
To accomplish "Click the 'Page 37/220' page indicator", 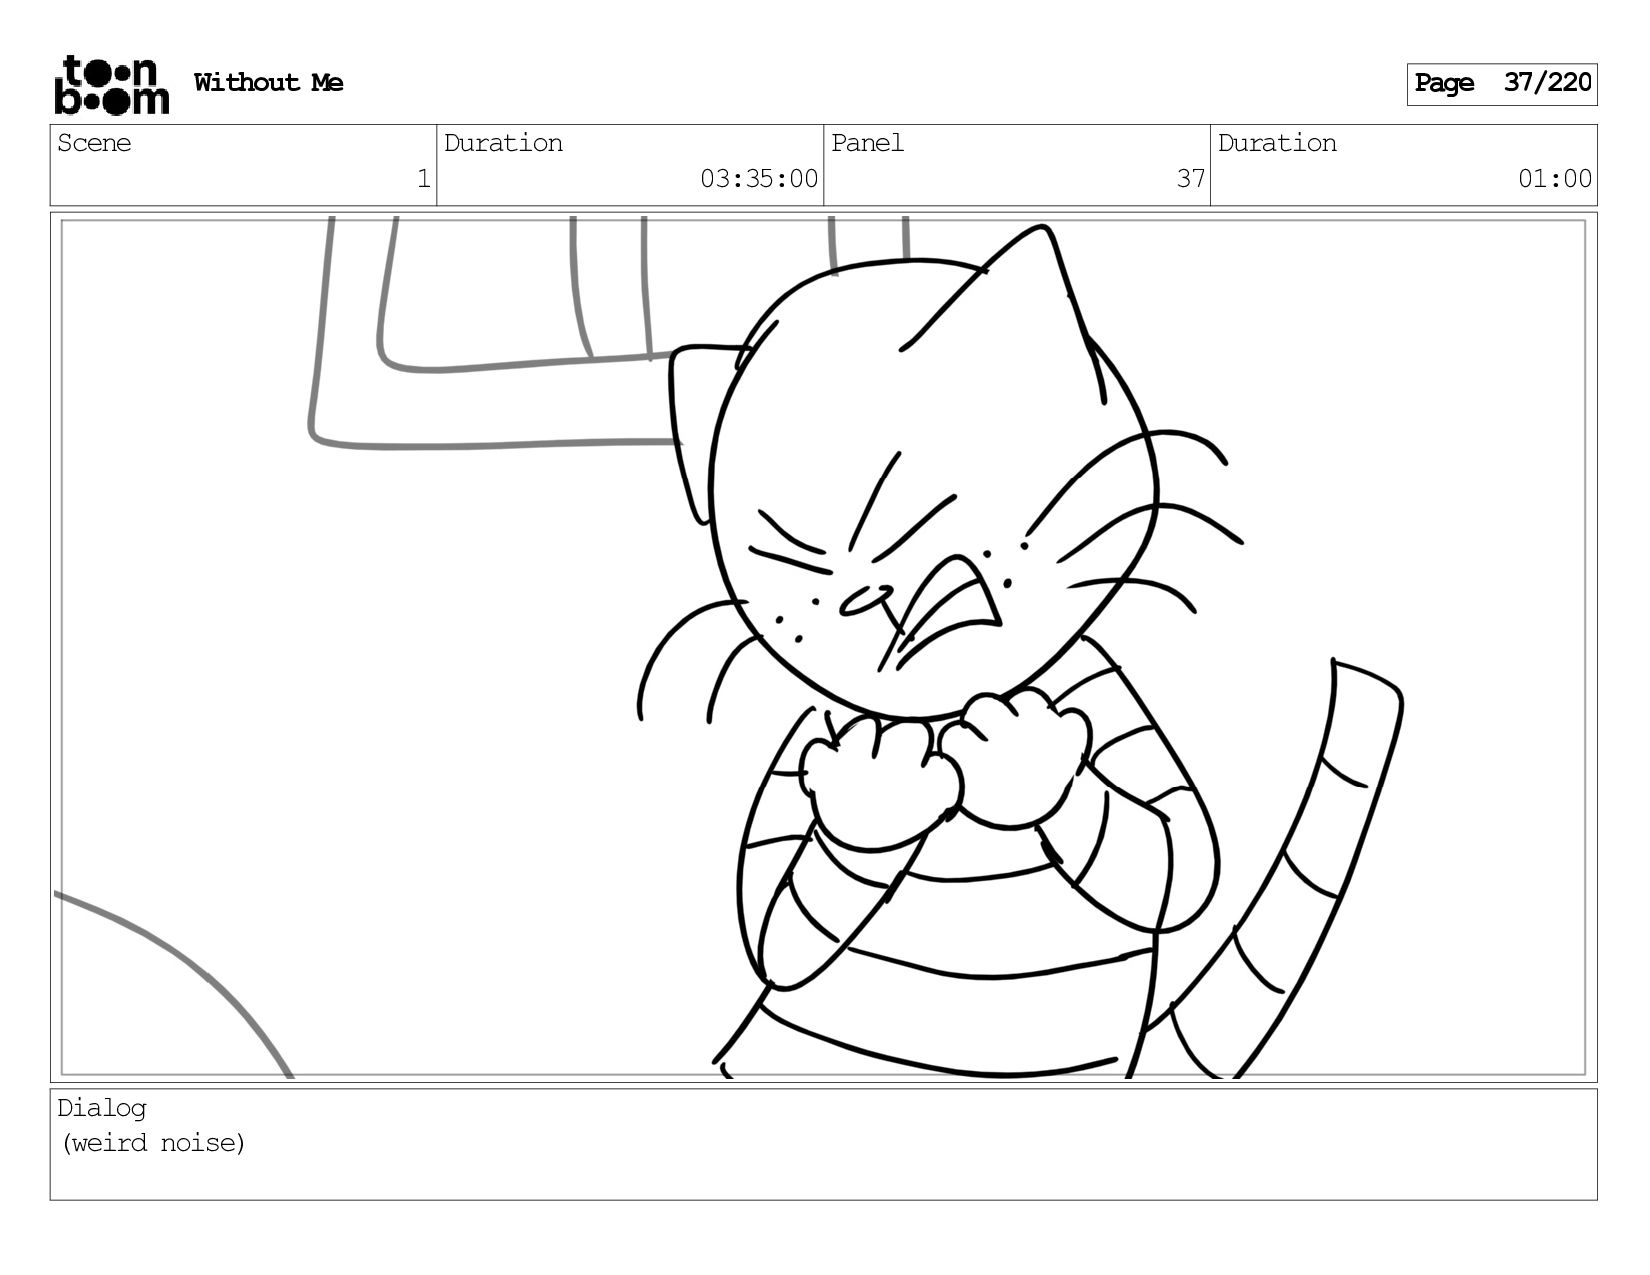I will pos(1502,84).
